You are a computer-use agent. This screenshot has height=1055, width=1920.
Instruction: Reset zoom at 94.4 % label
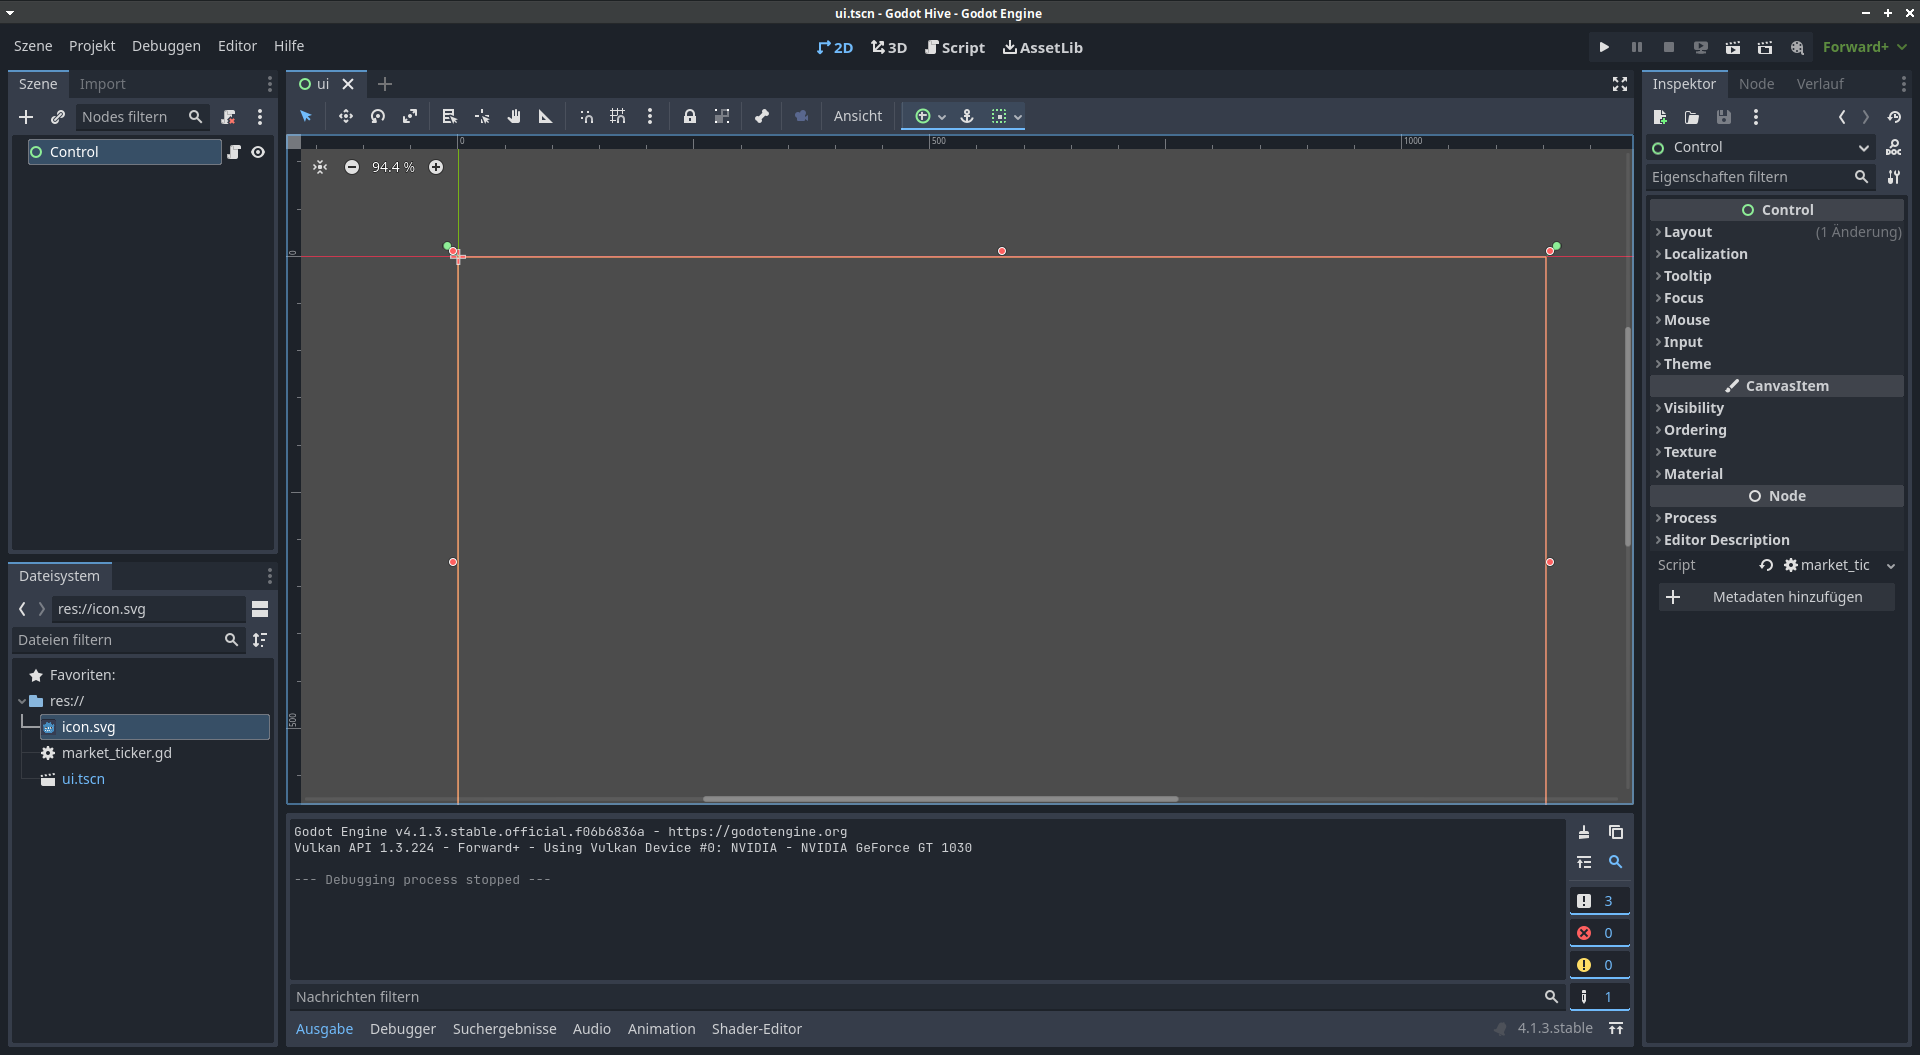[x=393, y=167]
